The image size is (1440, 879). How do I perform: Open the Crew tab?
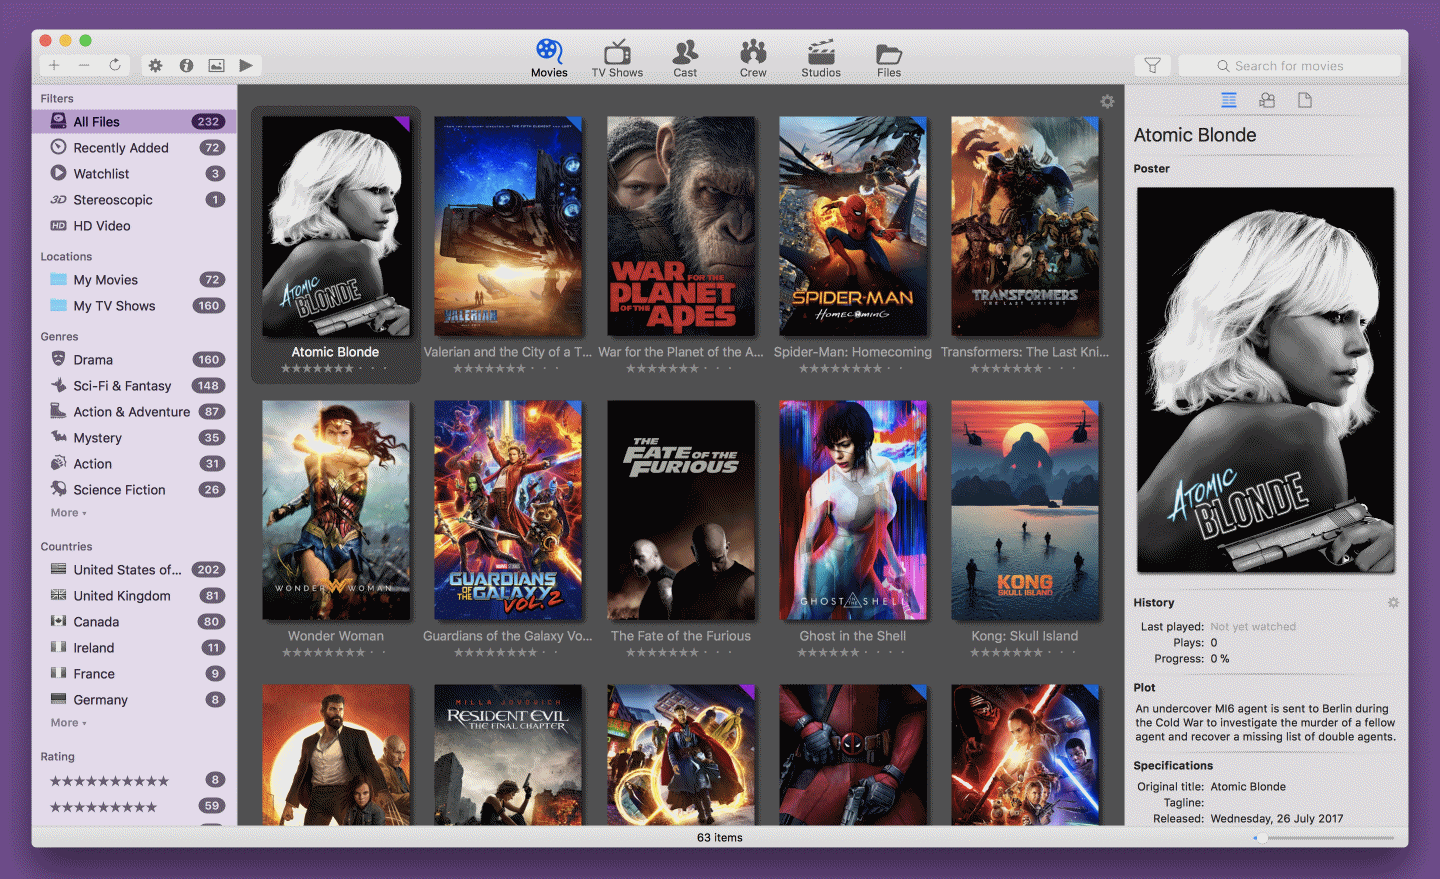point(753,58)
